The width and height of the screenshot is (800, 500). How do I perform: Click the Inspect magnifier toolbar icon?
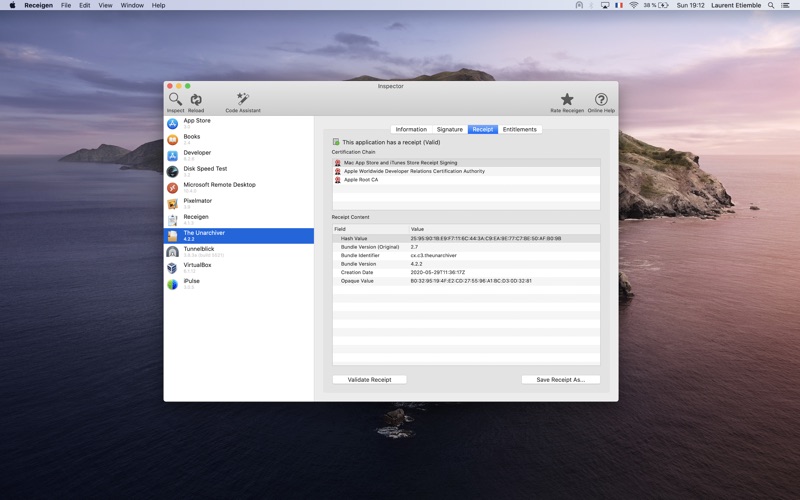[175, 99]
